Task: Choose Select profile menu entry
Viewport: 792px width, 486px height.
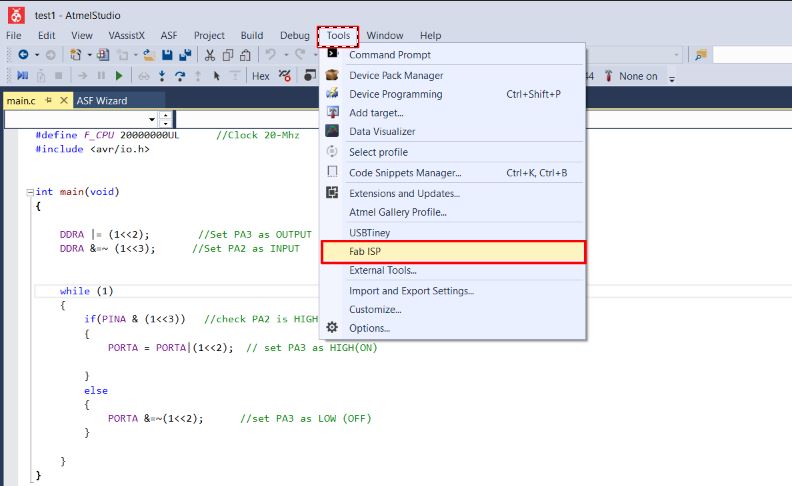Action: (x=453, y=152)
